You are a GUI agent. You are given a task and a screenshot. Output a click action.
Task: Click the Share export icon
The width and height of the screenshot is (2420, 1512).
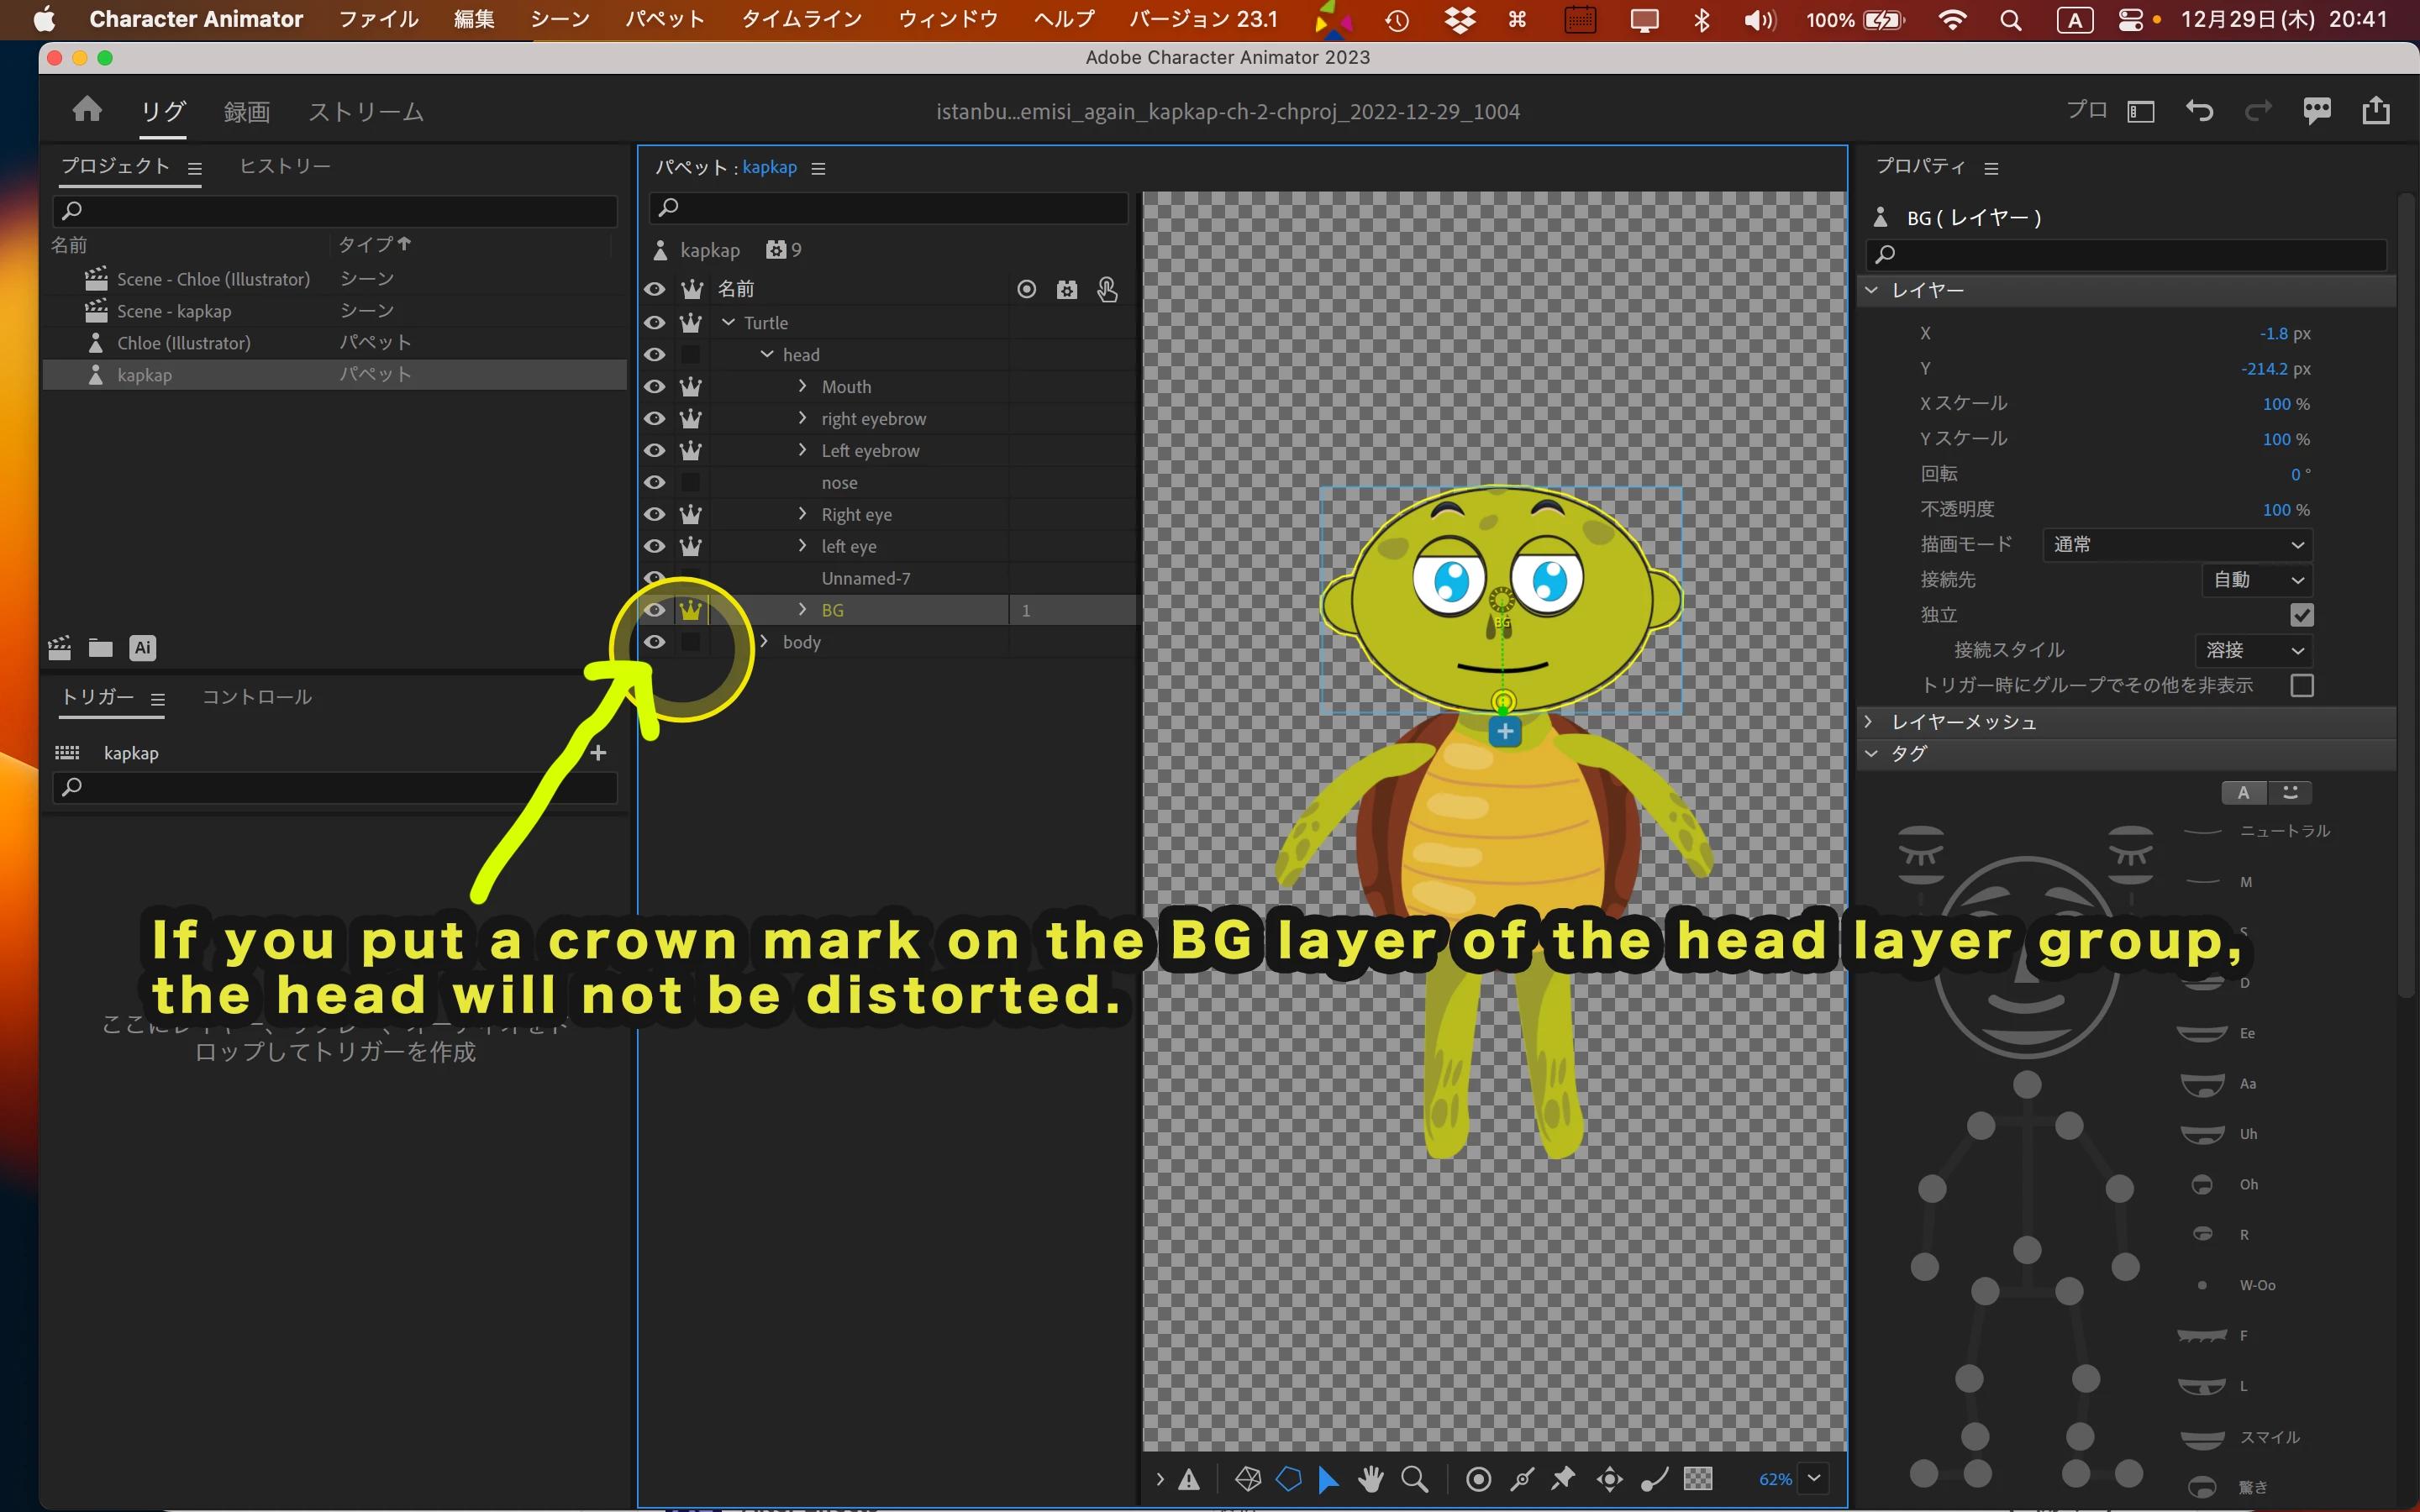point(2376,111)
